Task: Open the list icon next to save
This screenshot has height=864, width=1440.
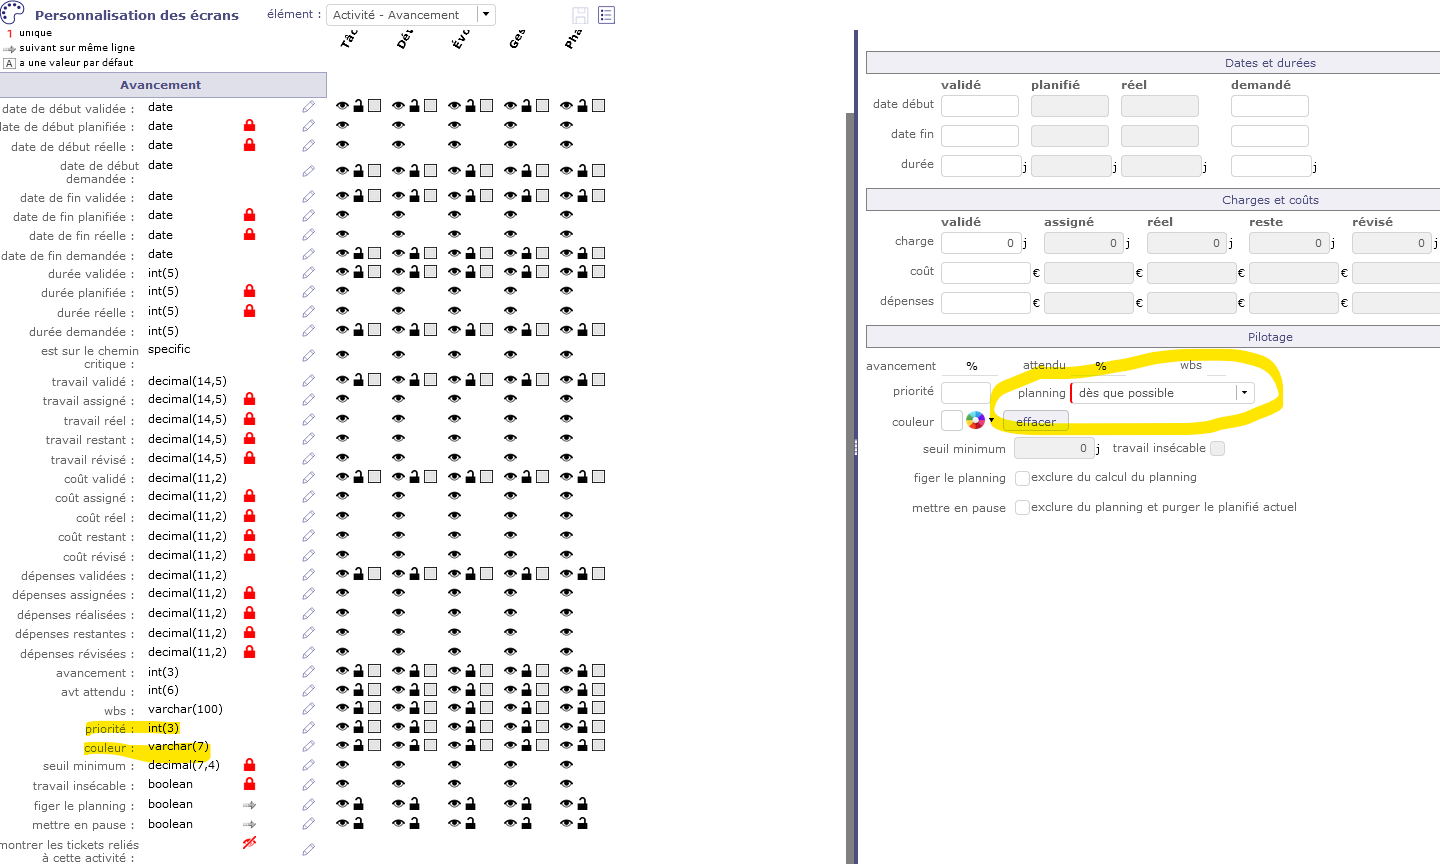Action: pos(606,15)
